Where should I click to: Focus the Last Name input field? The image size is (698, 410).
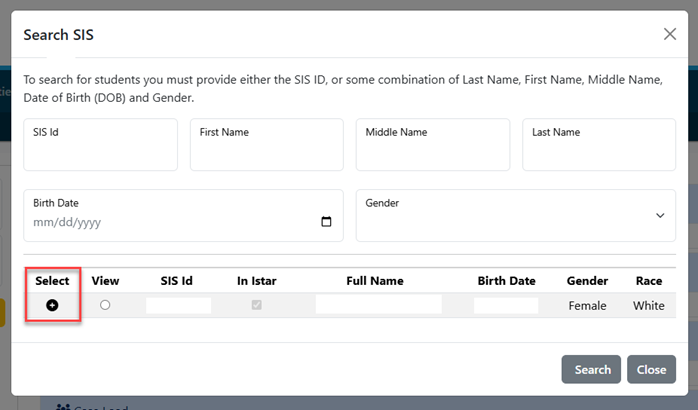[x=599, y=144]
